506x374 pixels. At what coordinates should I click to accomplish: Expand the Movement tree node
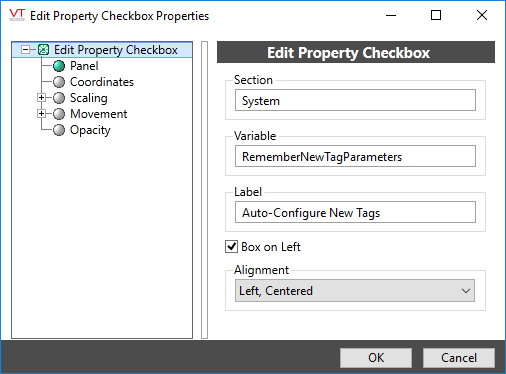pos(41,114)
